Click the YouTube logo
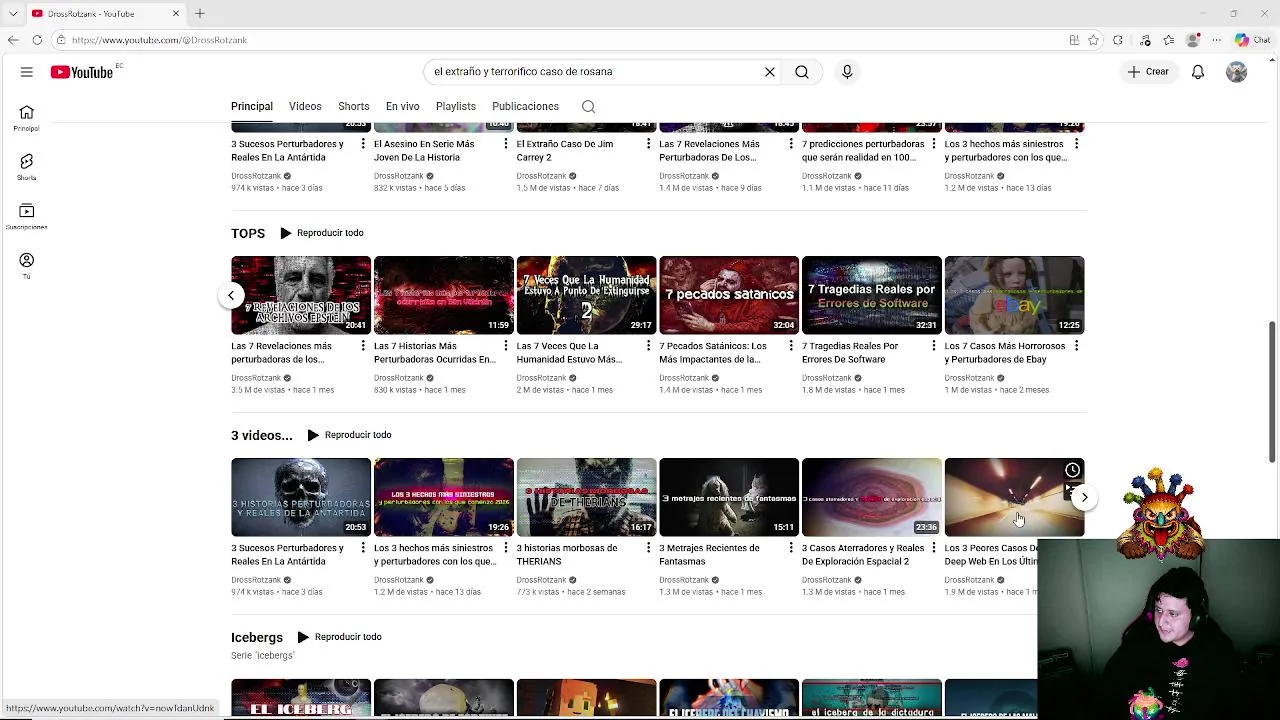The image size is (1280, 720). pos(84,72)
